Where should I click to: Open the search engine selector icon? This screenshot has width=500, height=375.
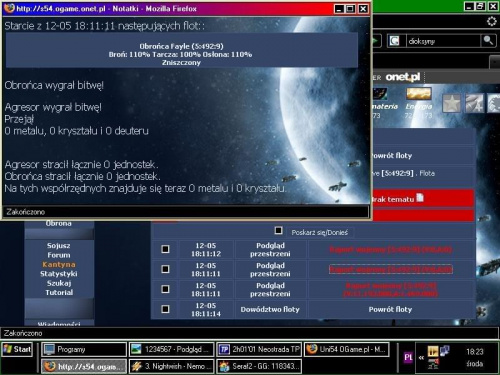tap(395, 41)
